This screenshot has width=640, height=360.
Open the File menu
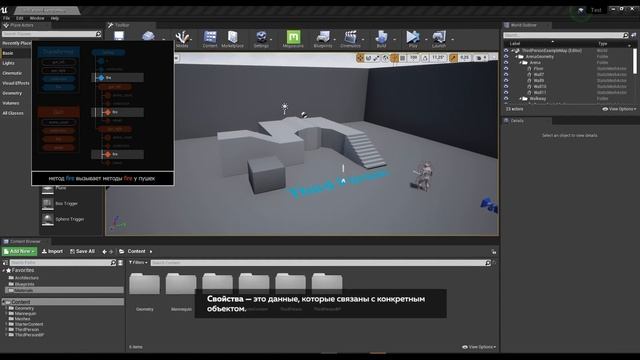(x=7, y=18)
